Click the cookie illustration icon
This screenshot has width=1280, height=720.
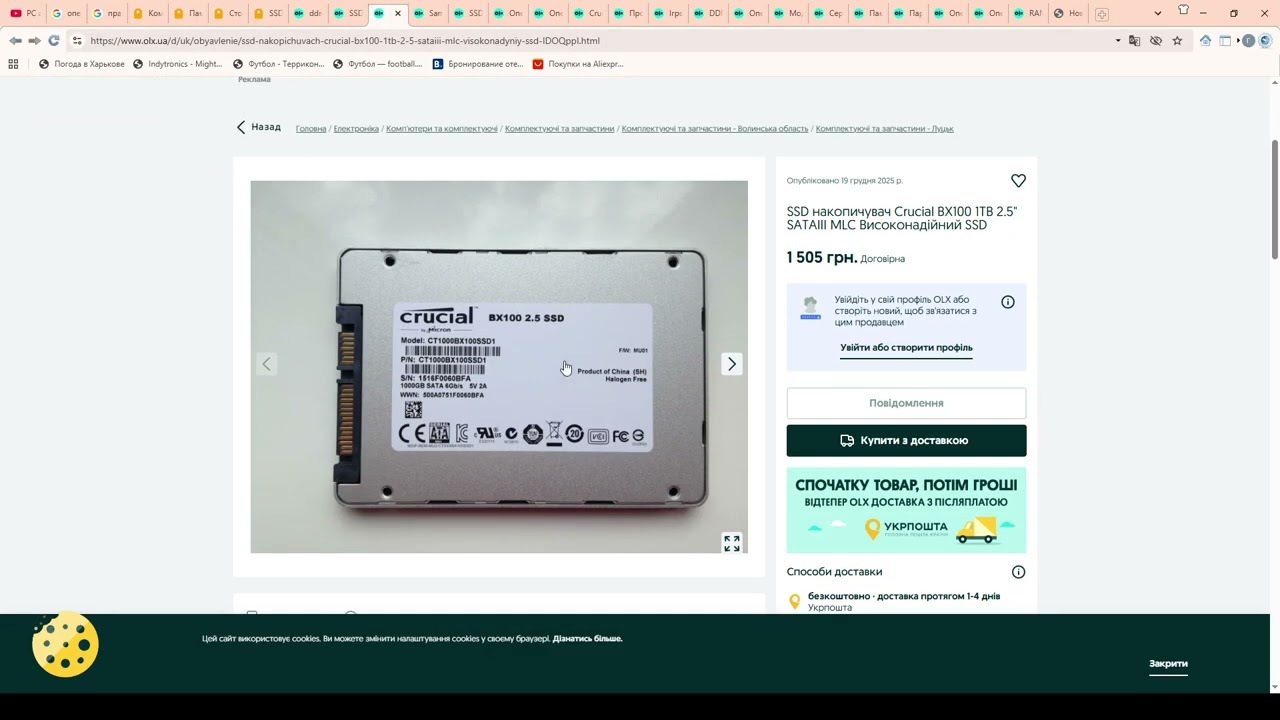(65, 645)
